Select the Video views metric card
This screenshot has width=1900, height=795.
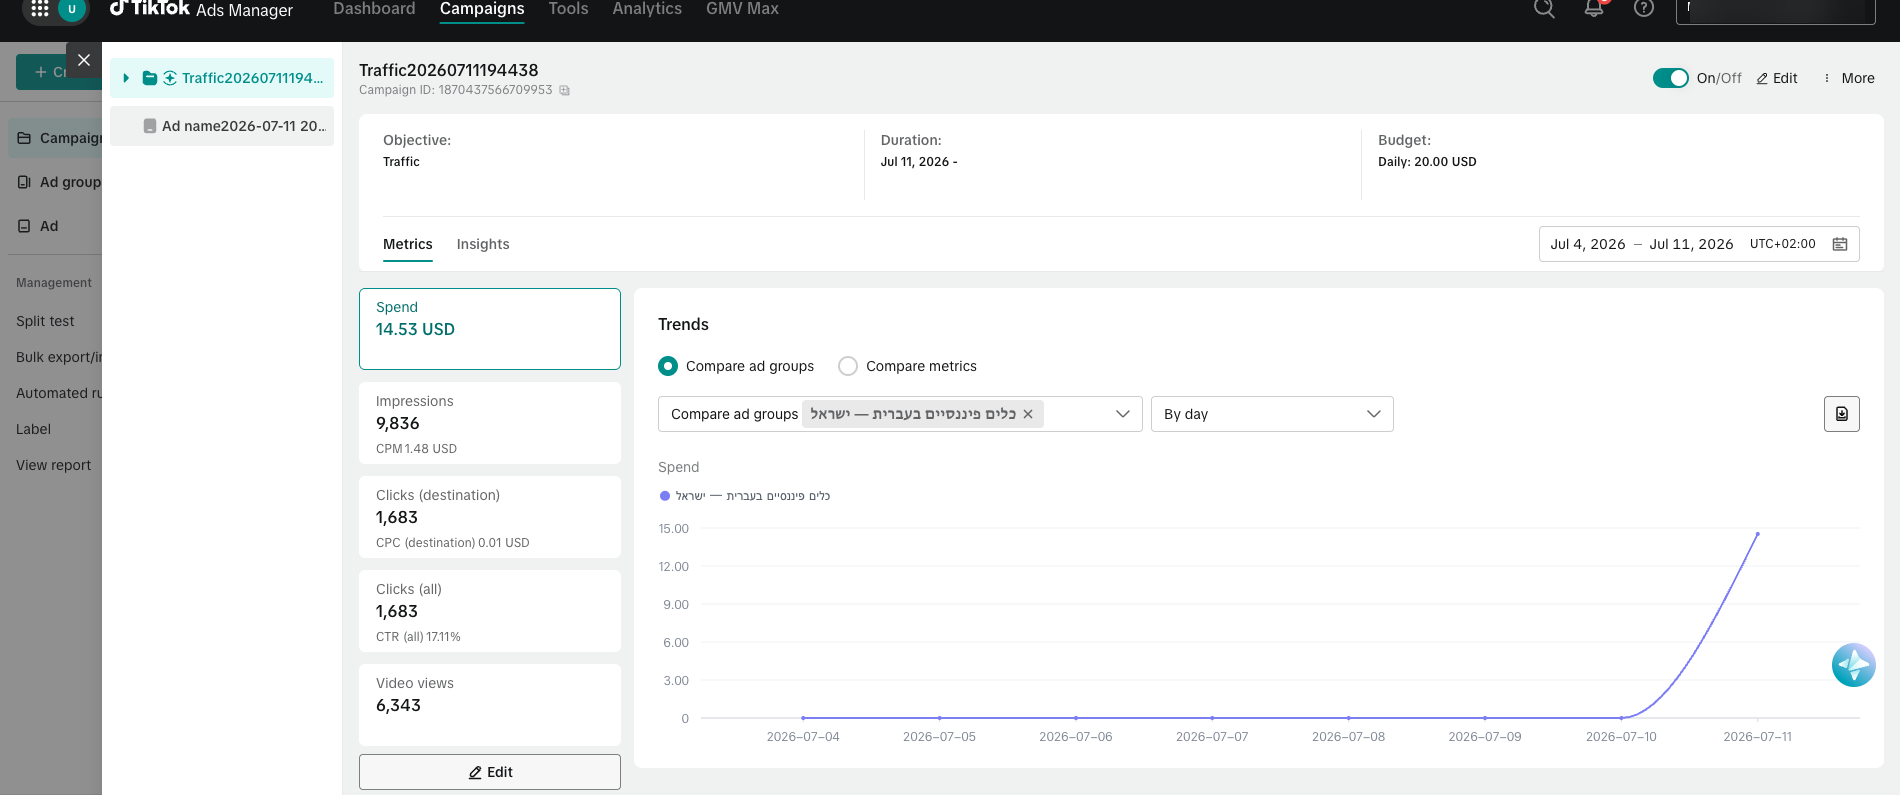point(490,705)
